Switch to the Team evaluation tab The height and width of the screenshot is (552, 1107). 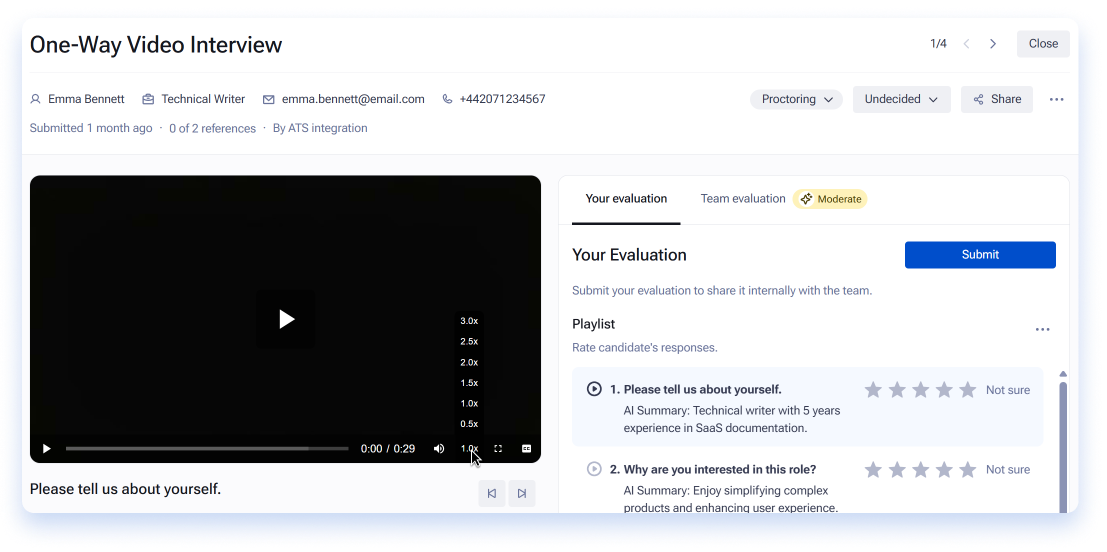(x=743, y=199)
